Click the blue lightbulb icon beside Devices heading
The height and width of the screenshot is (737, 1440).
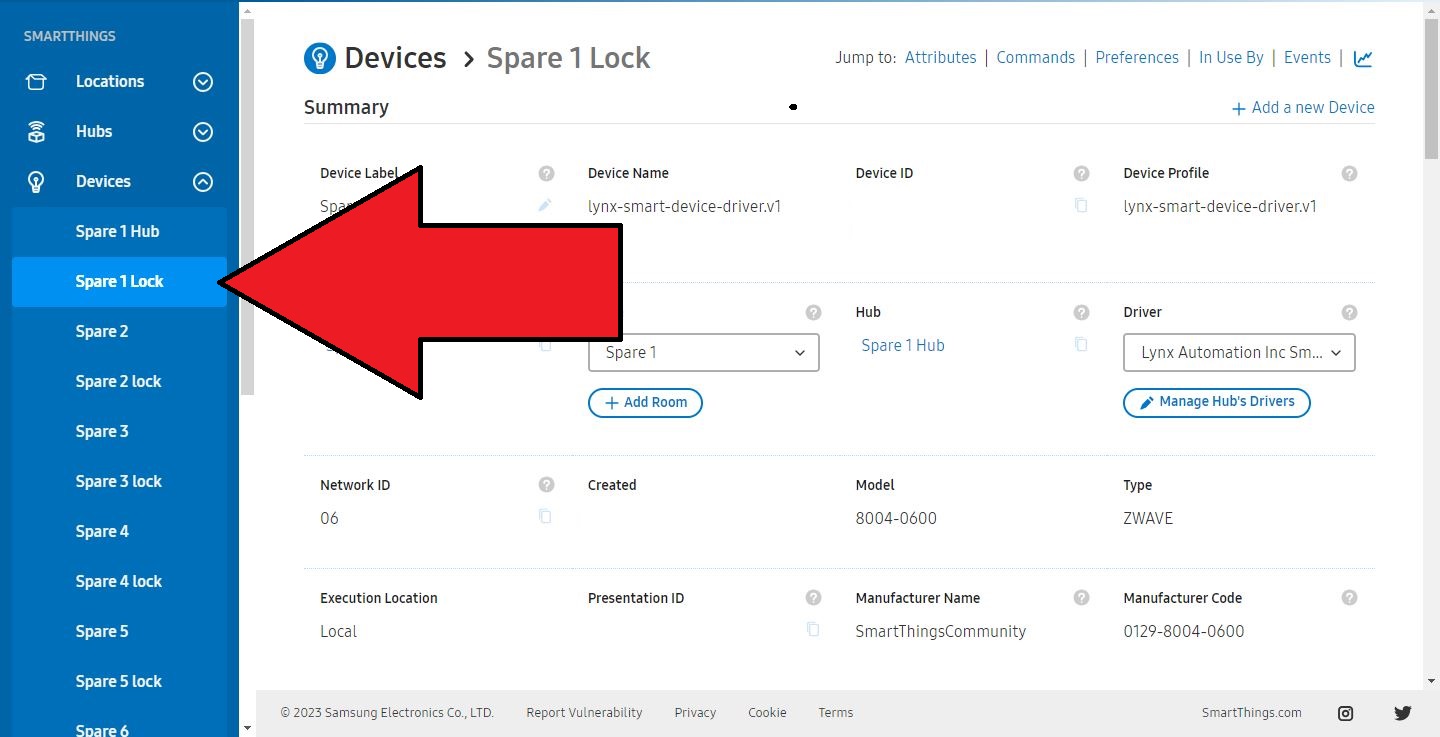(319, 58)
